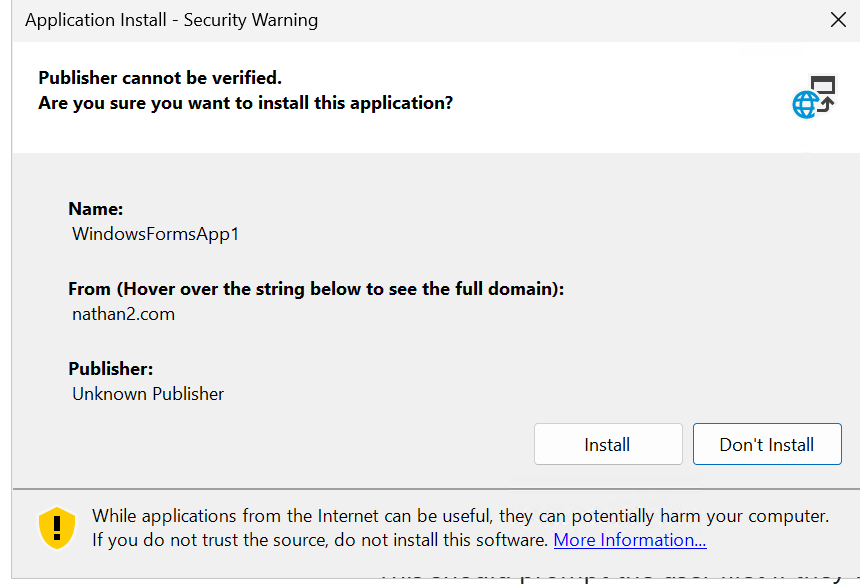Viewport: 860px width, 585px height.
Task: Close the Security Warning dialog
Action: click(838, 20)
